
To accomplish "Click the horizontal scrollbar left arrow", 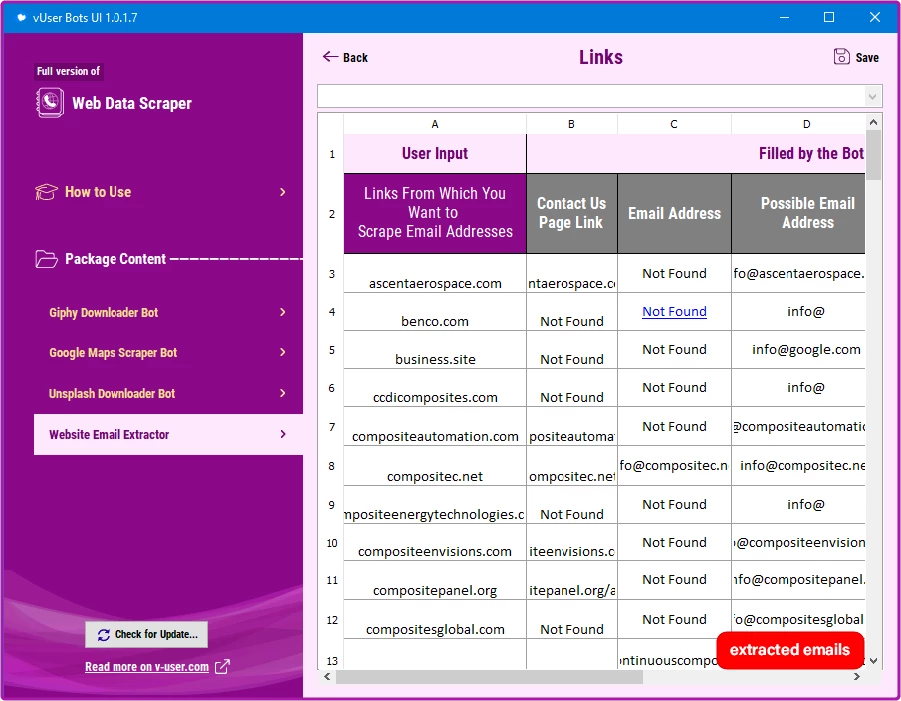I will coord(327,677).
